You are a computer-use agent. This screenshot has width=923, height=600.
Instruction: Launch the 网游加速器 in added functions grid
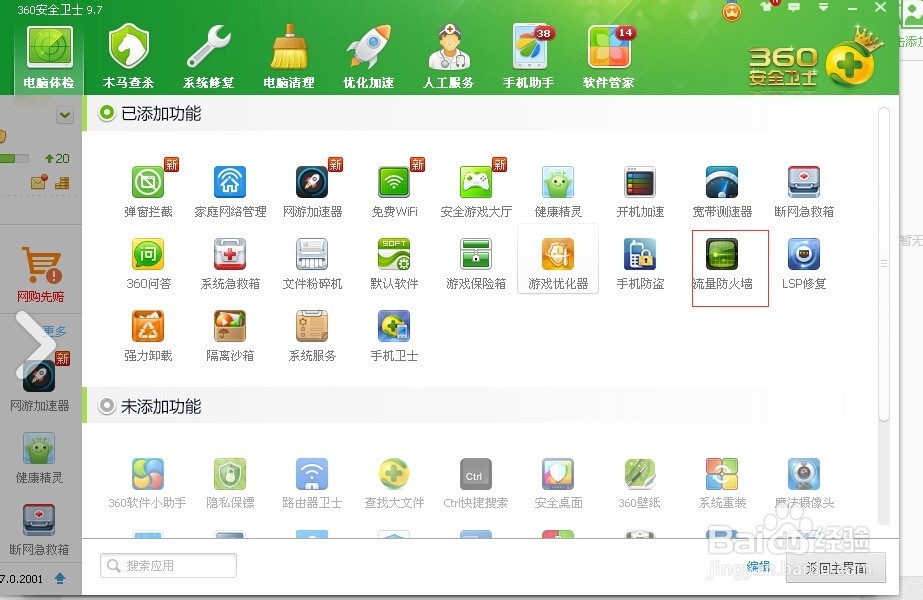click(x=312, y=190)
